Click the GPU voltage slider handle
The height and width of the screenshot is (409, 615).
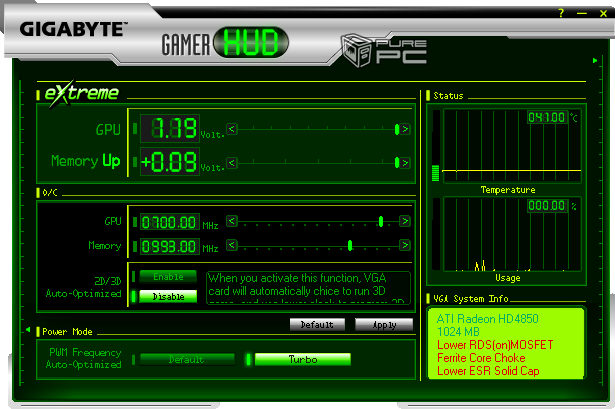397,129
